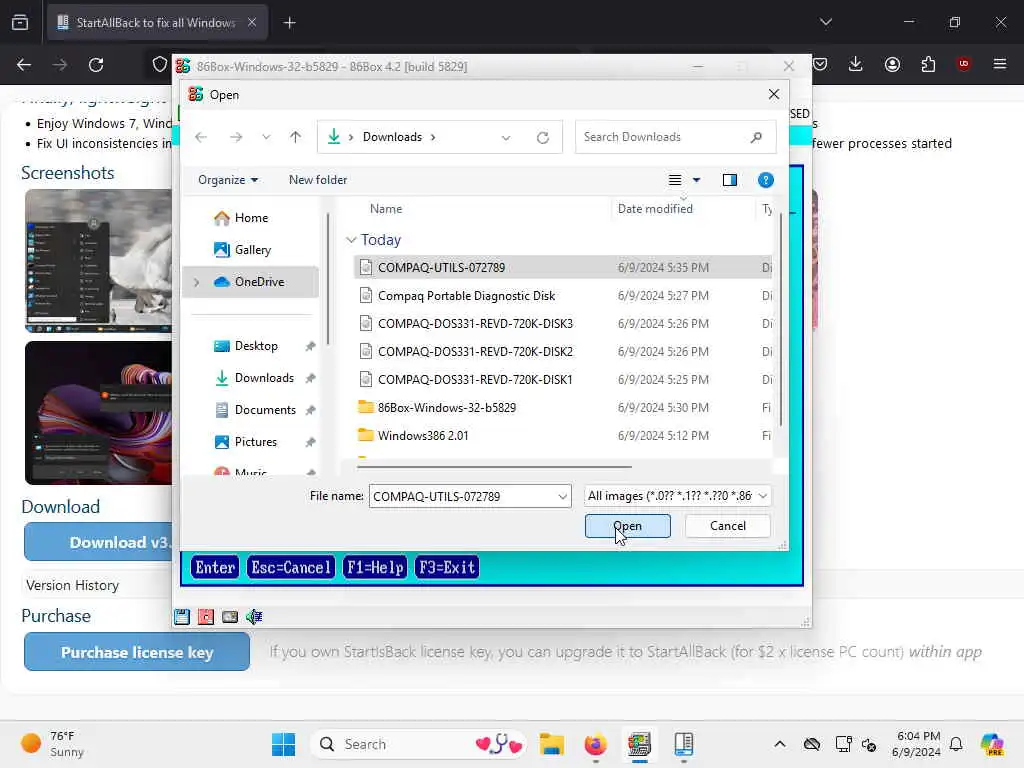Open dialog help question mark icon
1024x768 pixels.
point(765,180)
